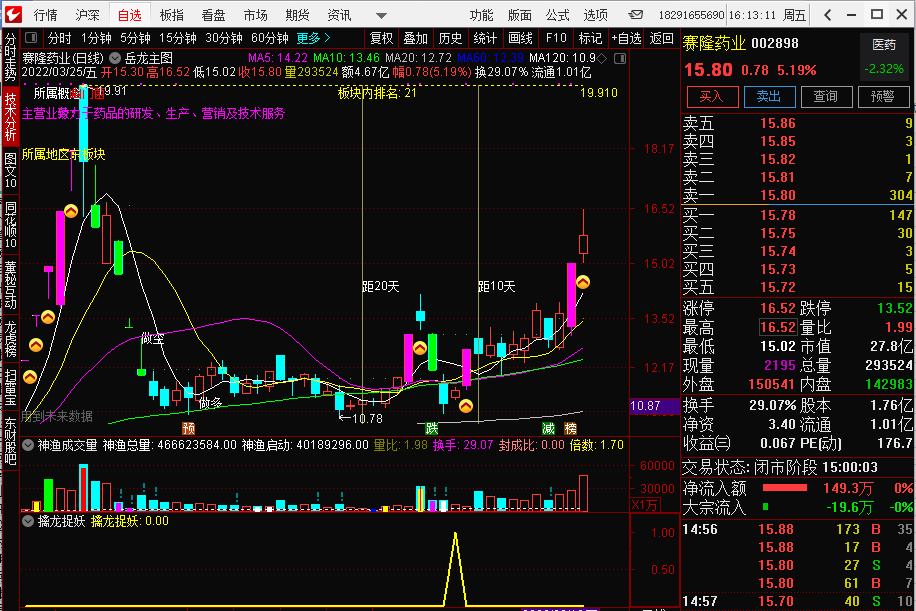916x611 pixels.
Task: Select 董秘互动 in left sidebar
Action: click(11, 284)
